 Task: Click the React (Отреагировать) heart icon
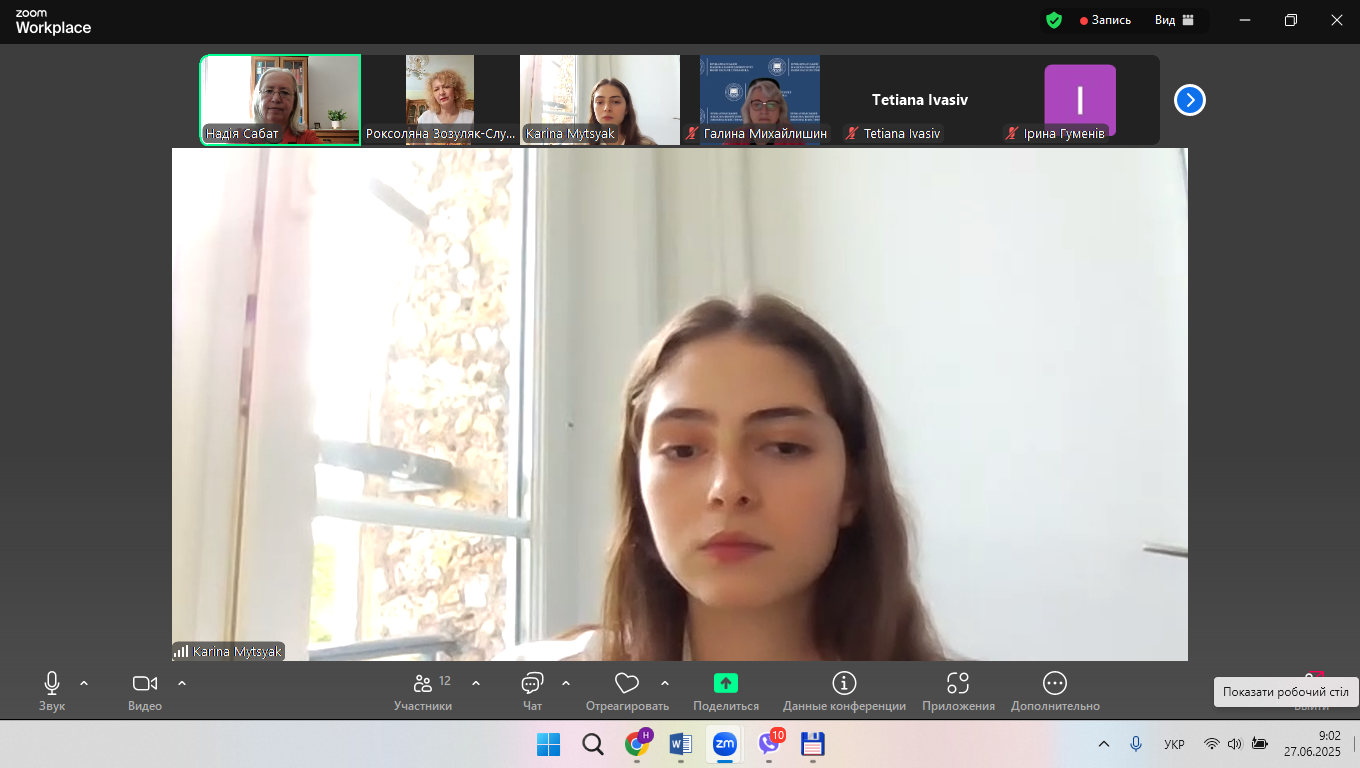click(x=627, y=690)
